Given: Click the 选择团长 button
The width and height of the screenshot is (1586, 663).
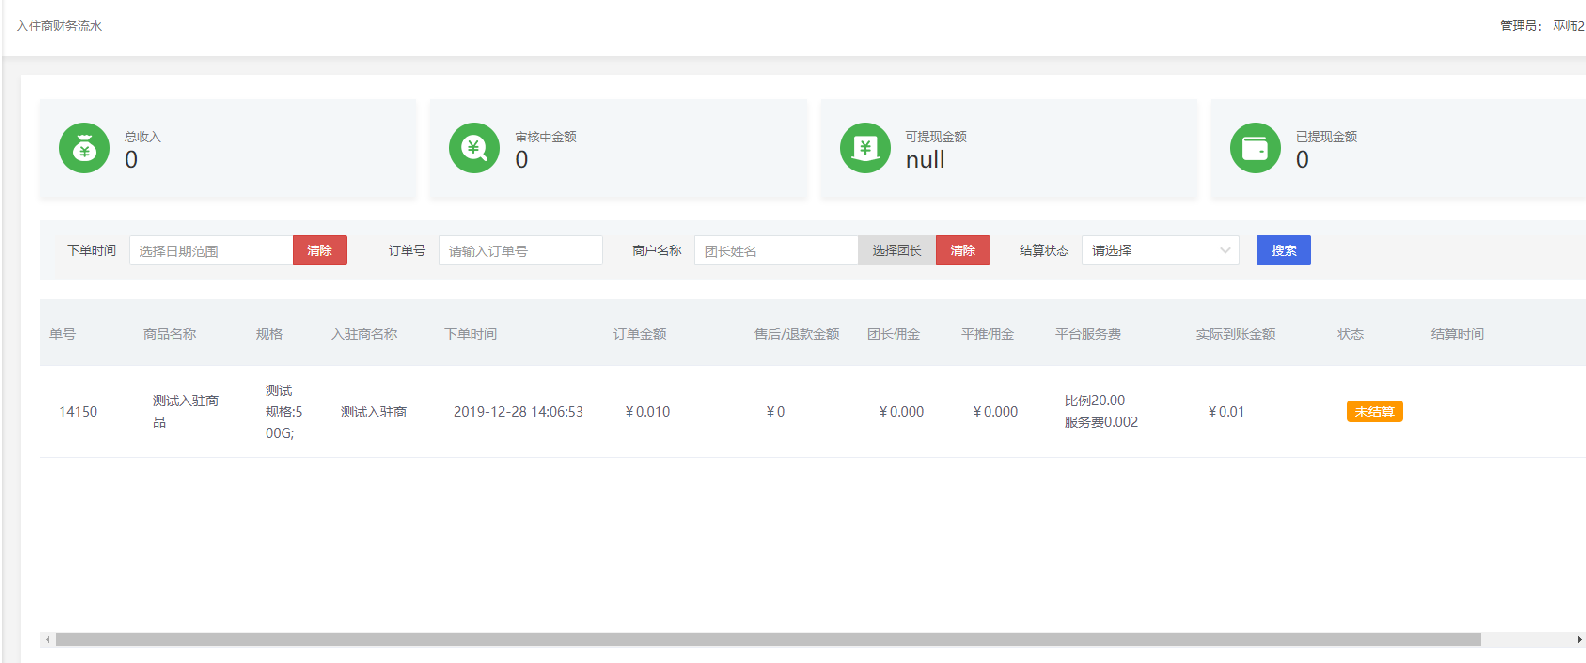Looking at the screenshot, I should (x=897, y=250).
